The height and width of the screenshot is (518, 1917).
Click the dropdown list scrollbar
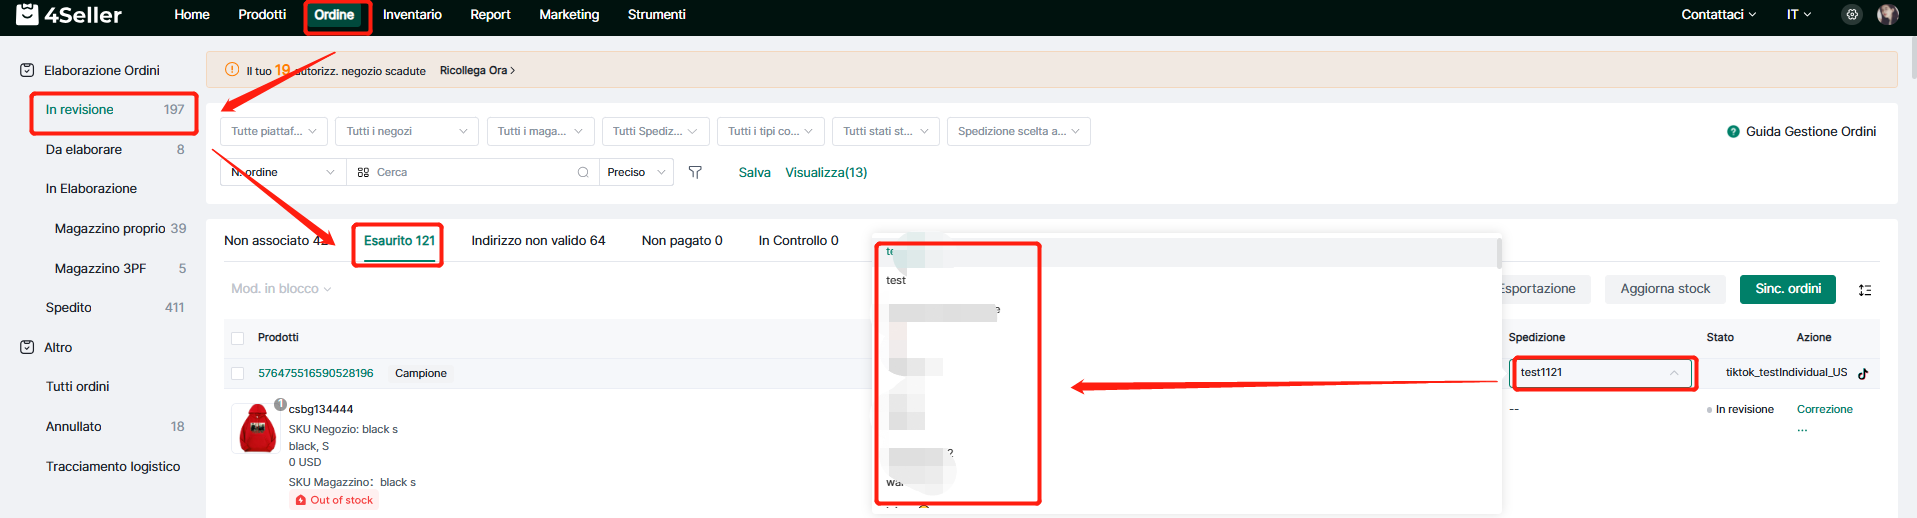1498,253
